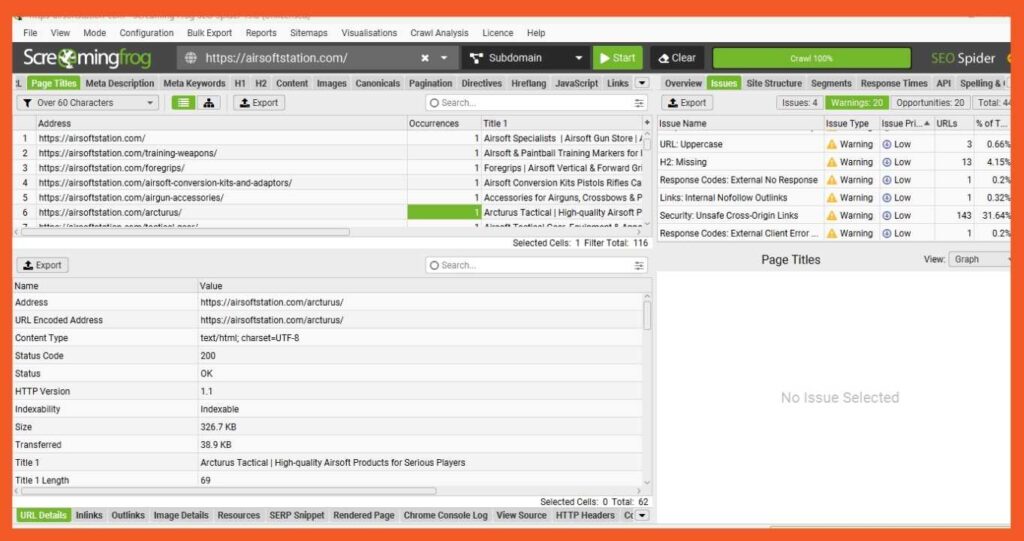
Task: Toggle the Opportunities: 20 filter
Action: click(x=930, y=103)
